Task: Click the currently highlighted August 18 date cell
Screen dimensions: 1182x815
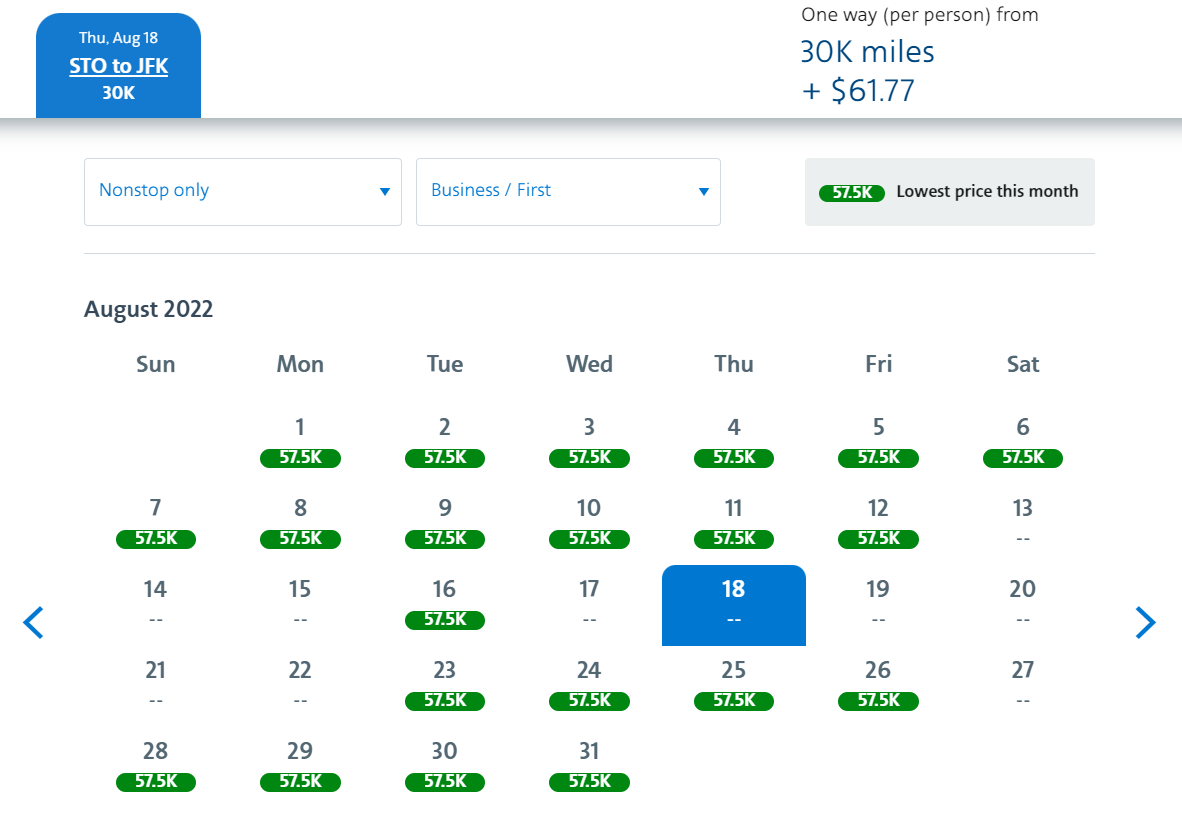Action: click(x=733, y=605)
